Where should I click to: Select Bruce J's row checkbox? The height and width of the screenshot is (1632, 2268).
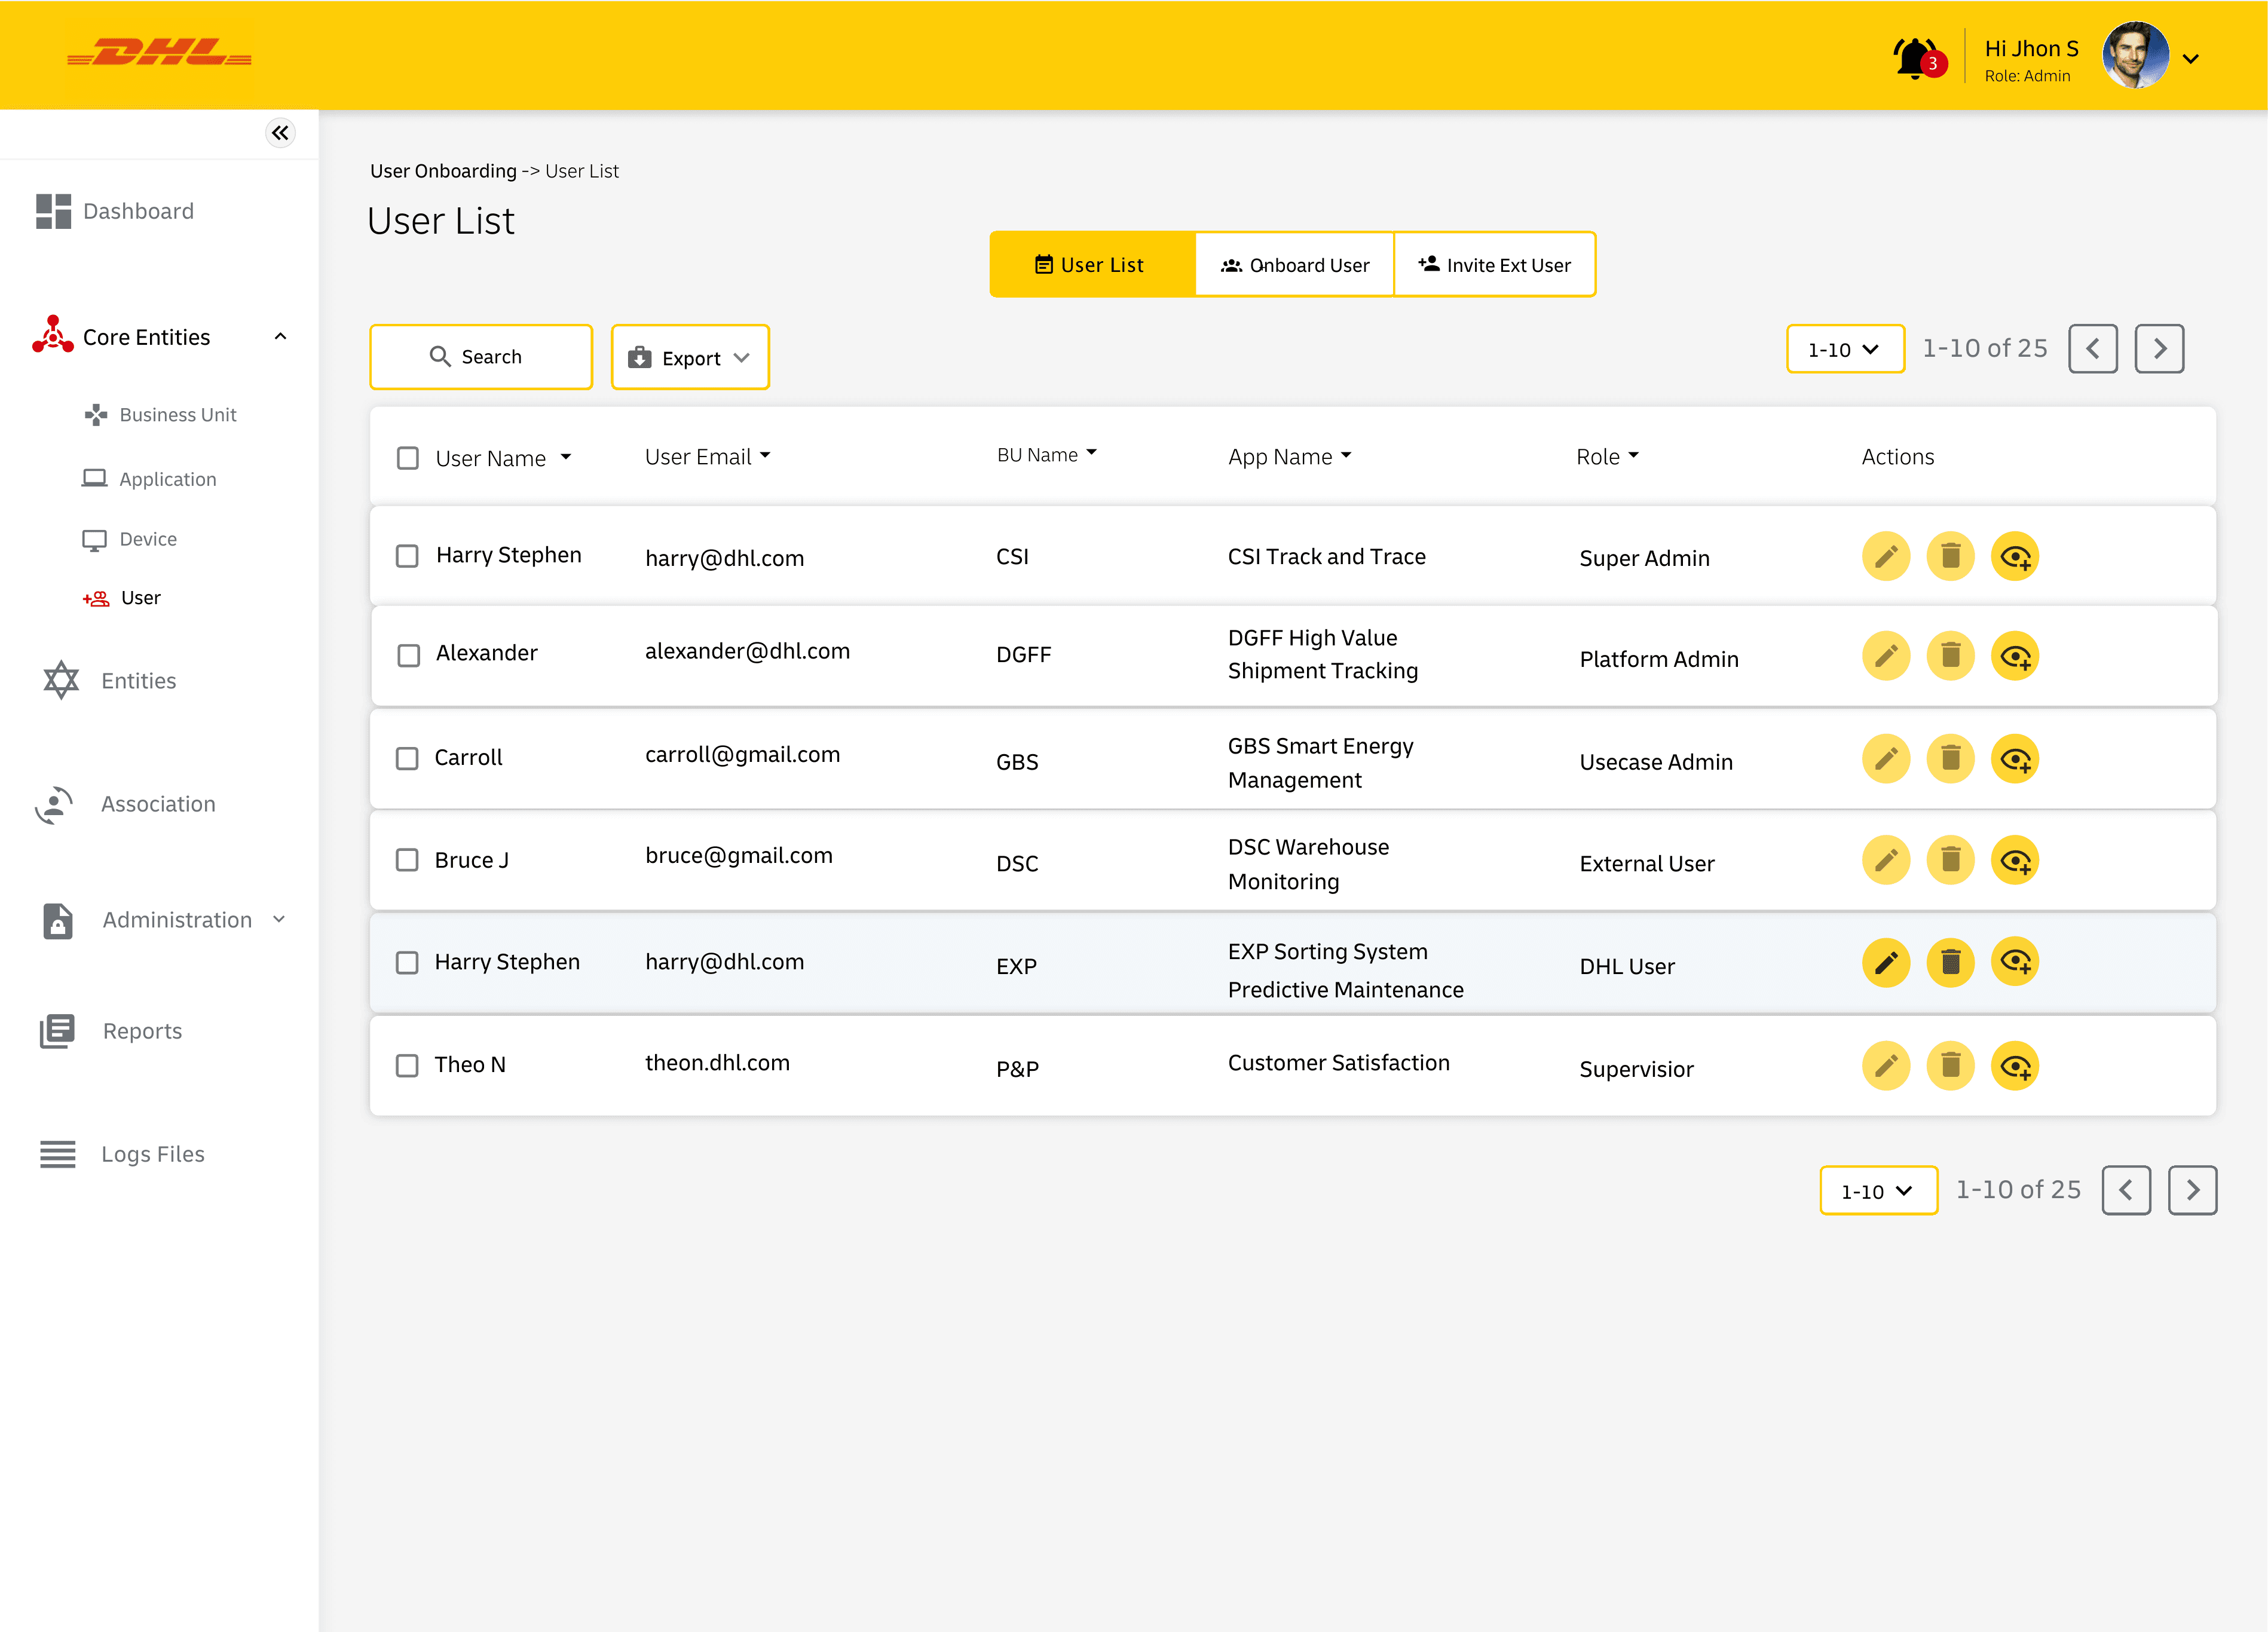coord(407,860)
